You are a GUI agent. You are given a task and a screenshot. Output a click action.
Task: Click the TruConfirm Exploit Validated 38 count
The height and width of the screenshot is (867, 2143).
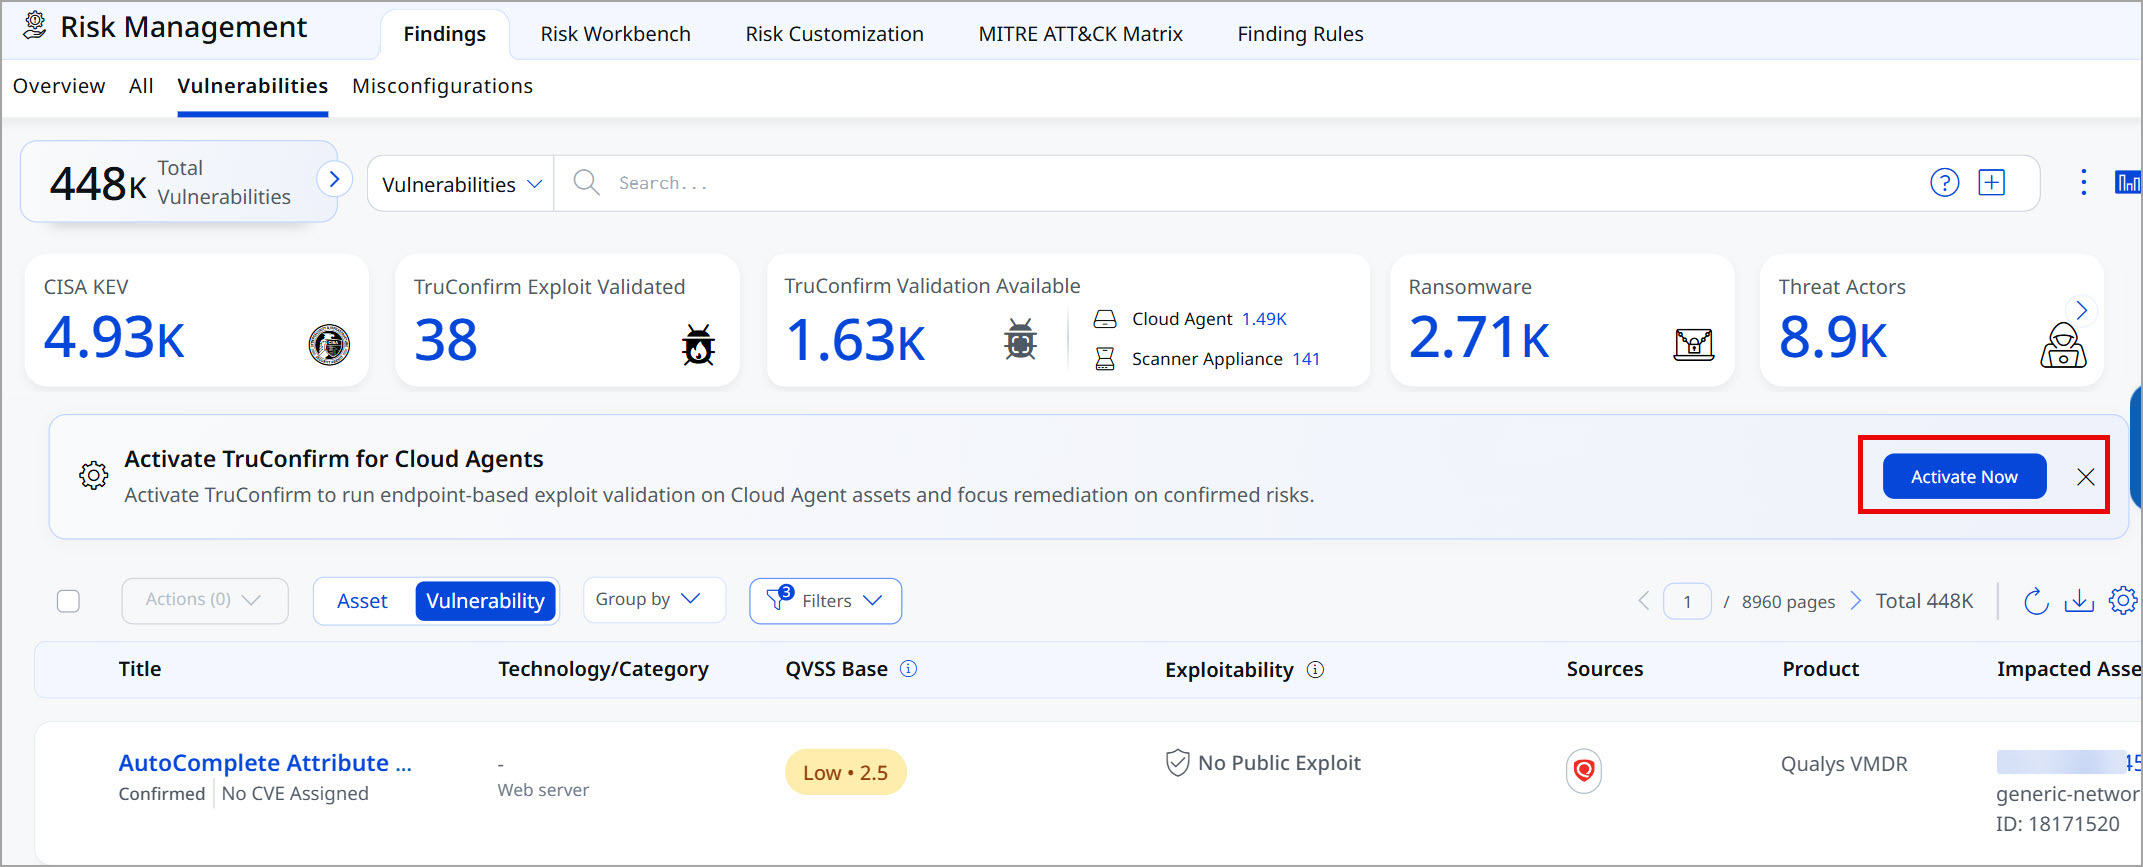(x=446, y=340)
